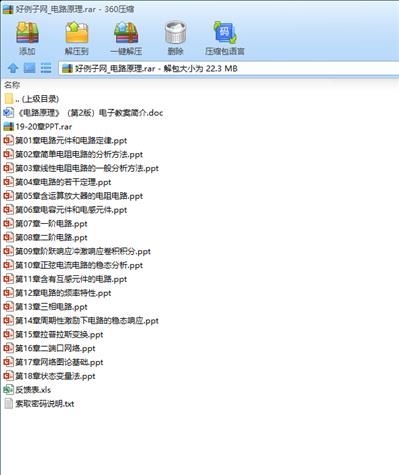
Task: Go up one directory with the arrow icon
Action: point(13,68)
